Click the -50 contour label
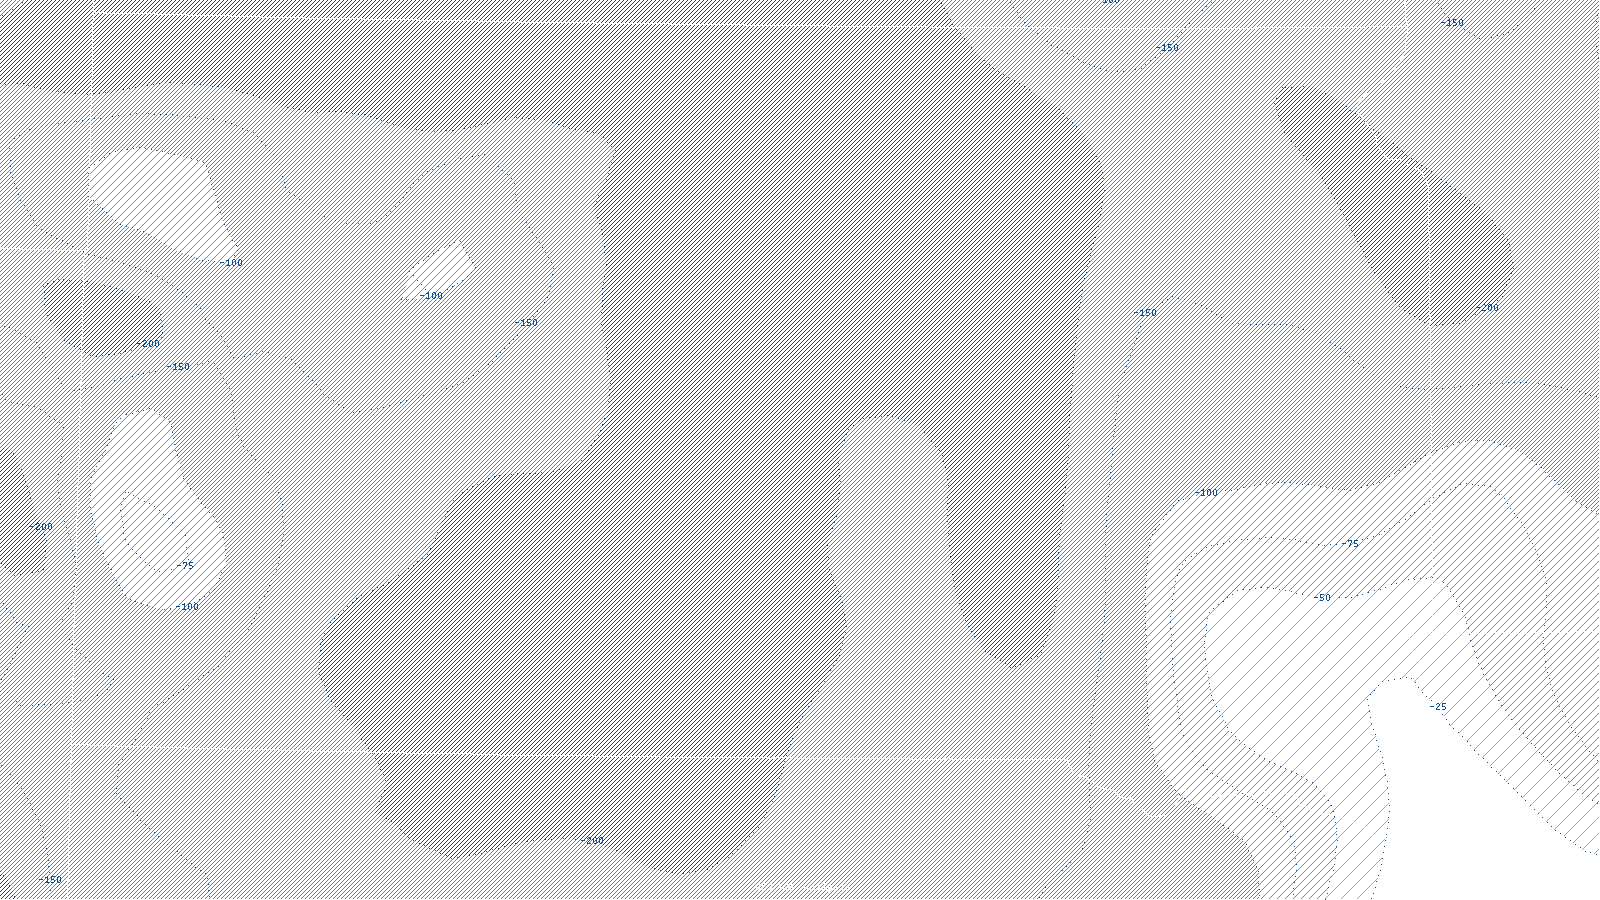This screenshot has width=1600, height=900. (x=1322, y=598)
